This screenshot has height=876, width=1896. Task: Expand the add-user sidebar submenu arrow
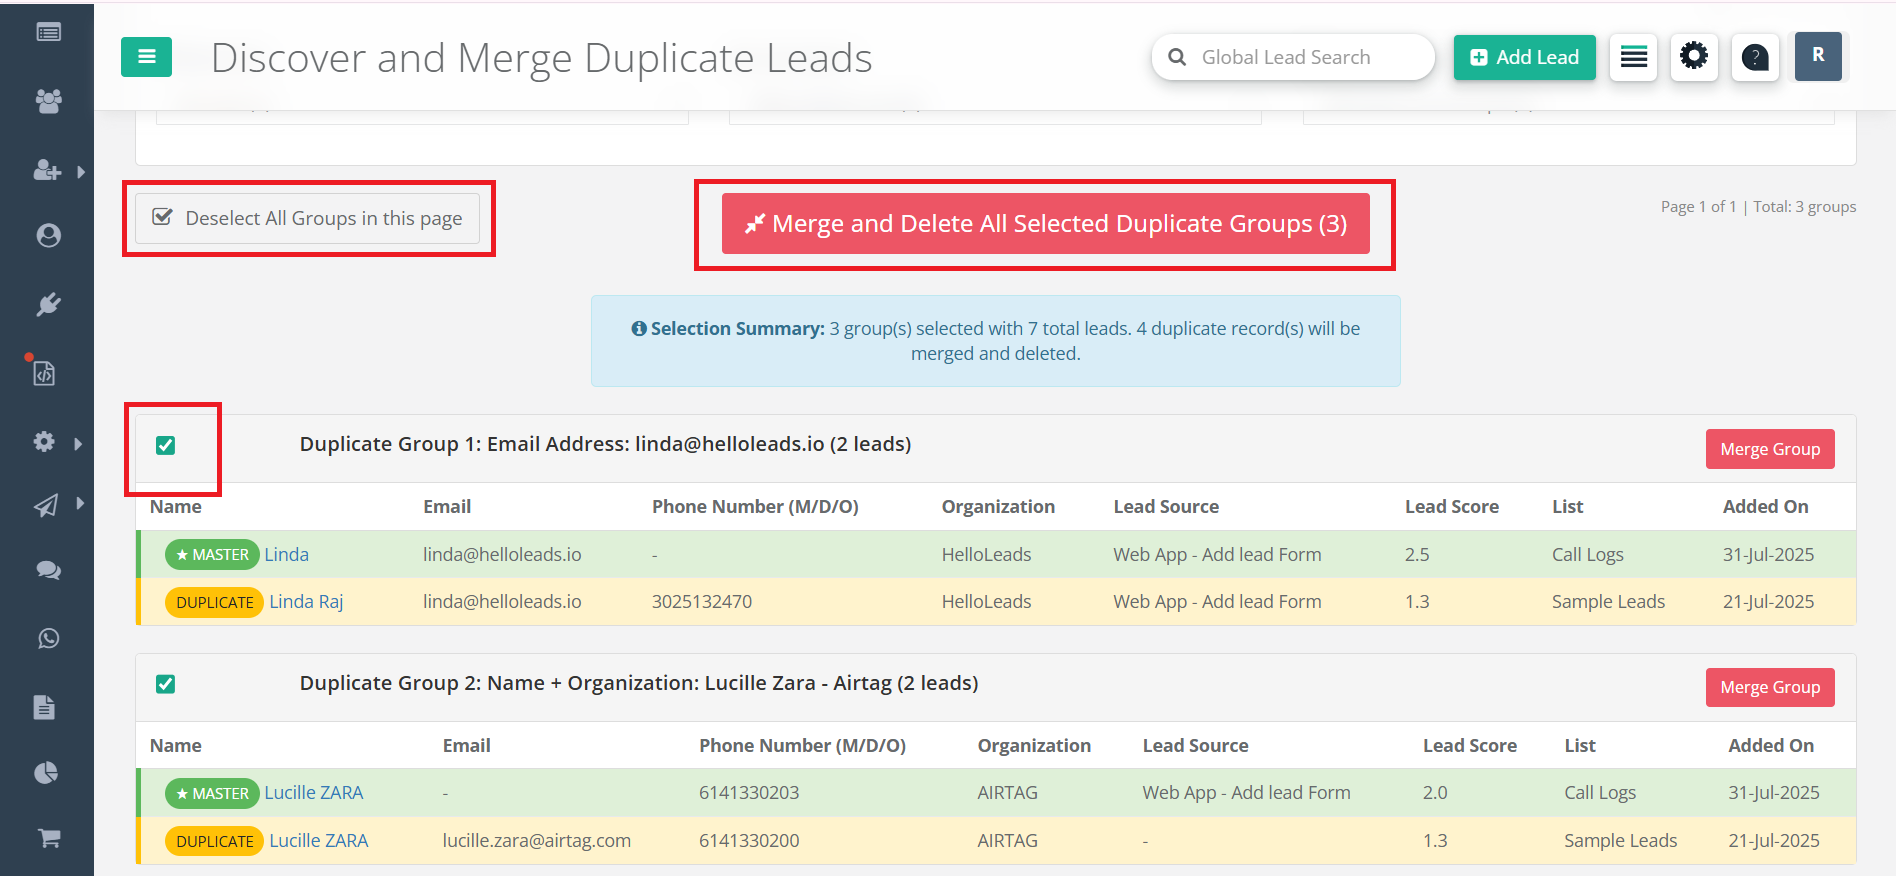(81, 172)
